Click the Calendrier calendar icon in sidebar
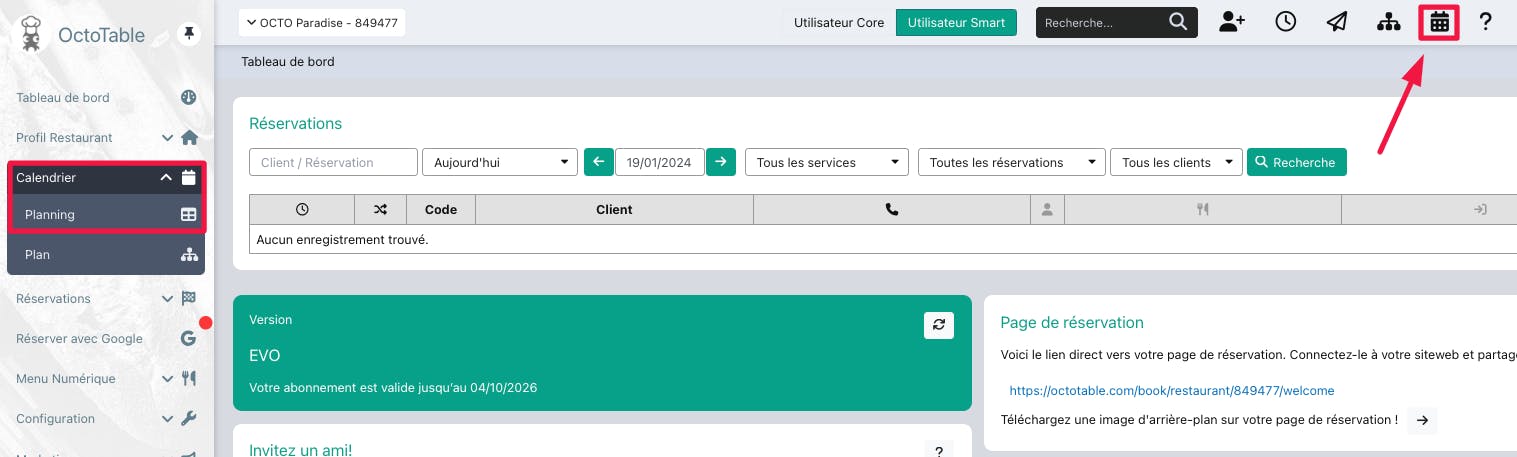 click(189, 178)
